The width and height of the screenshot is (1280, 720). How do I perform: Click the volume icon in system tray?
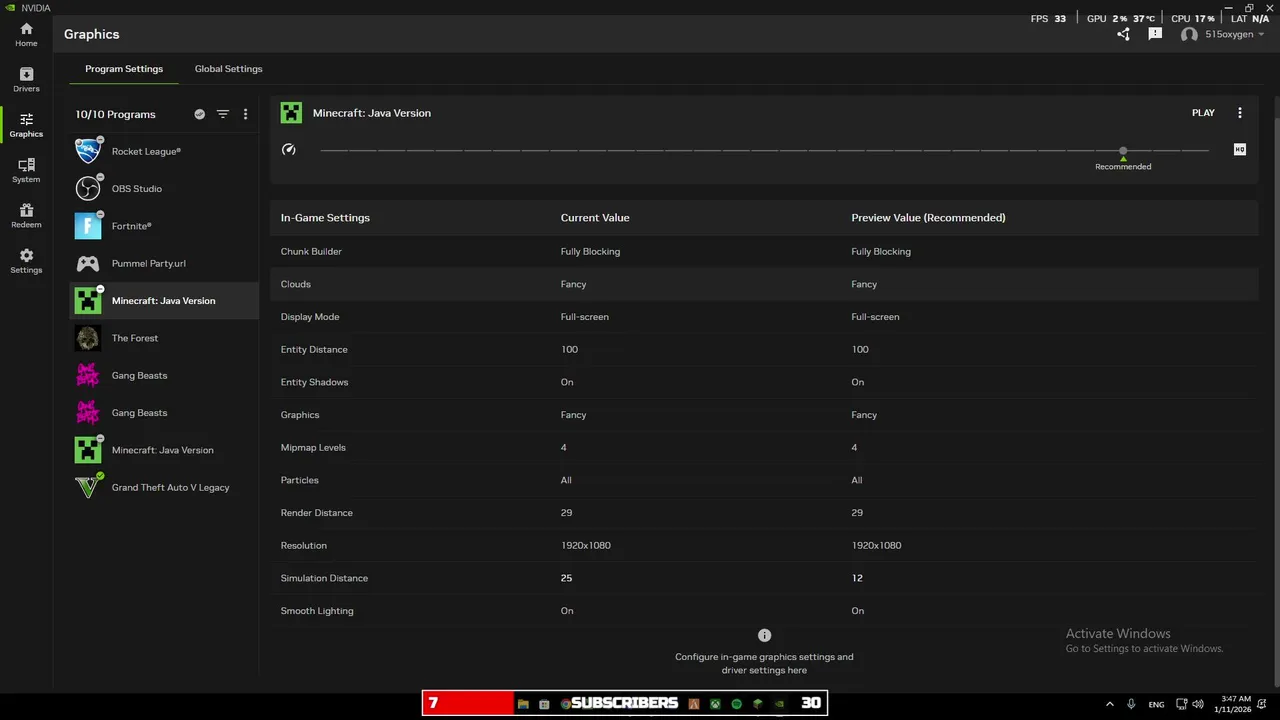pos(1199,704)
